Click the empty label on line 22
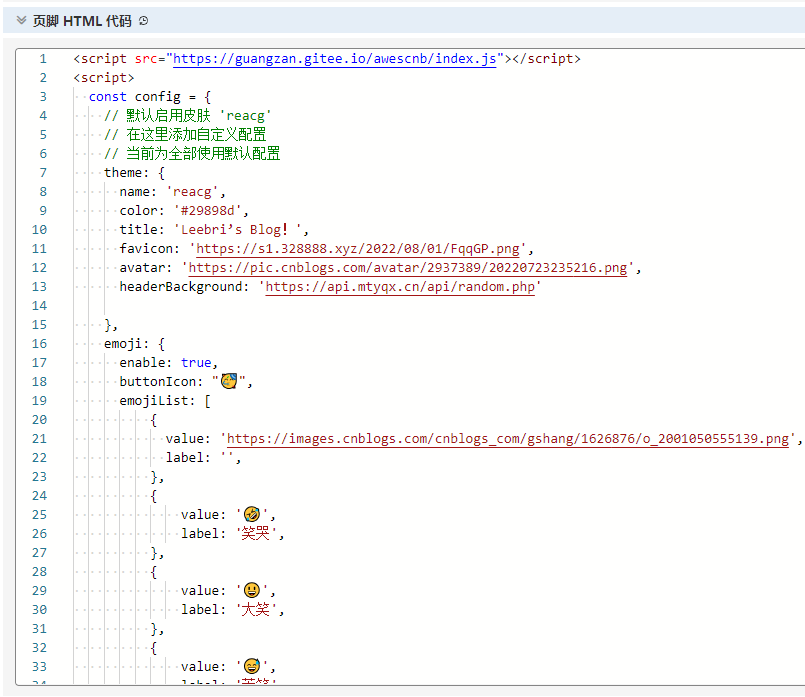 click(227, 458)
